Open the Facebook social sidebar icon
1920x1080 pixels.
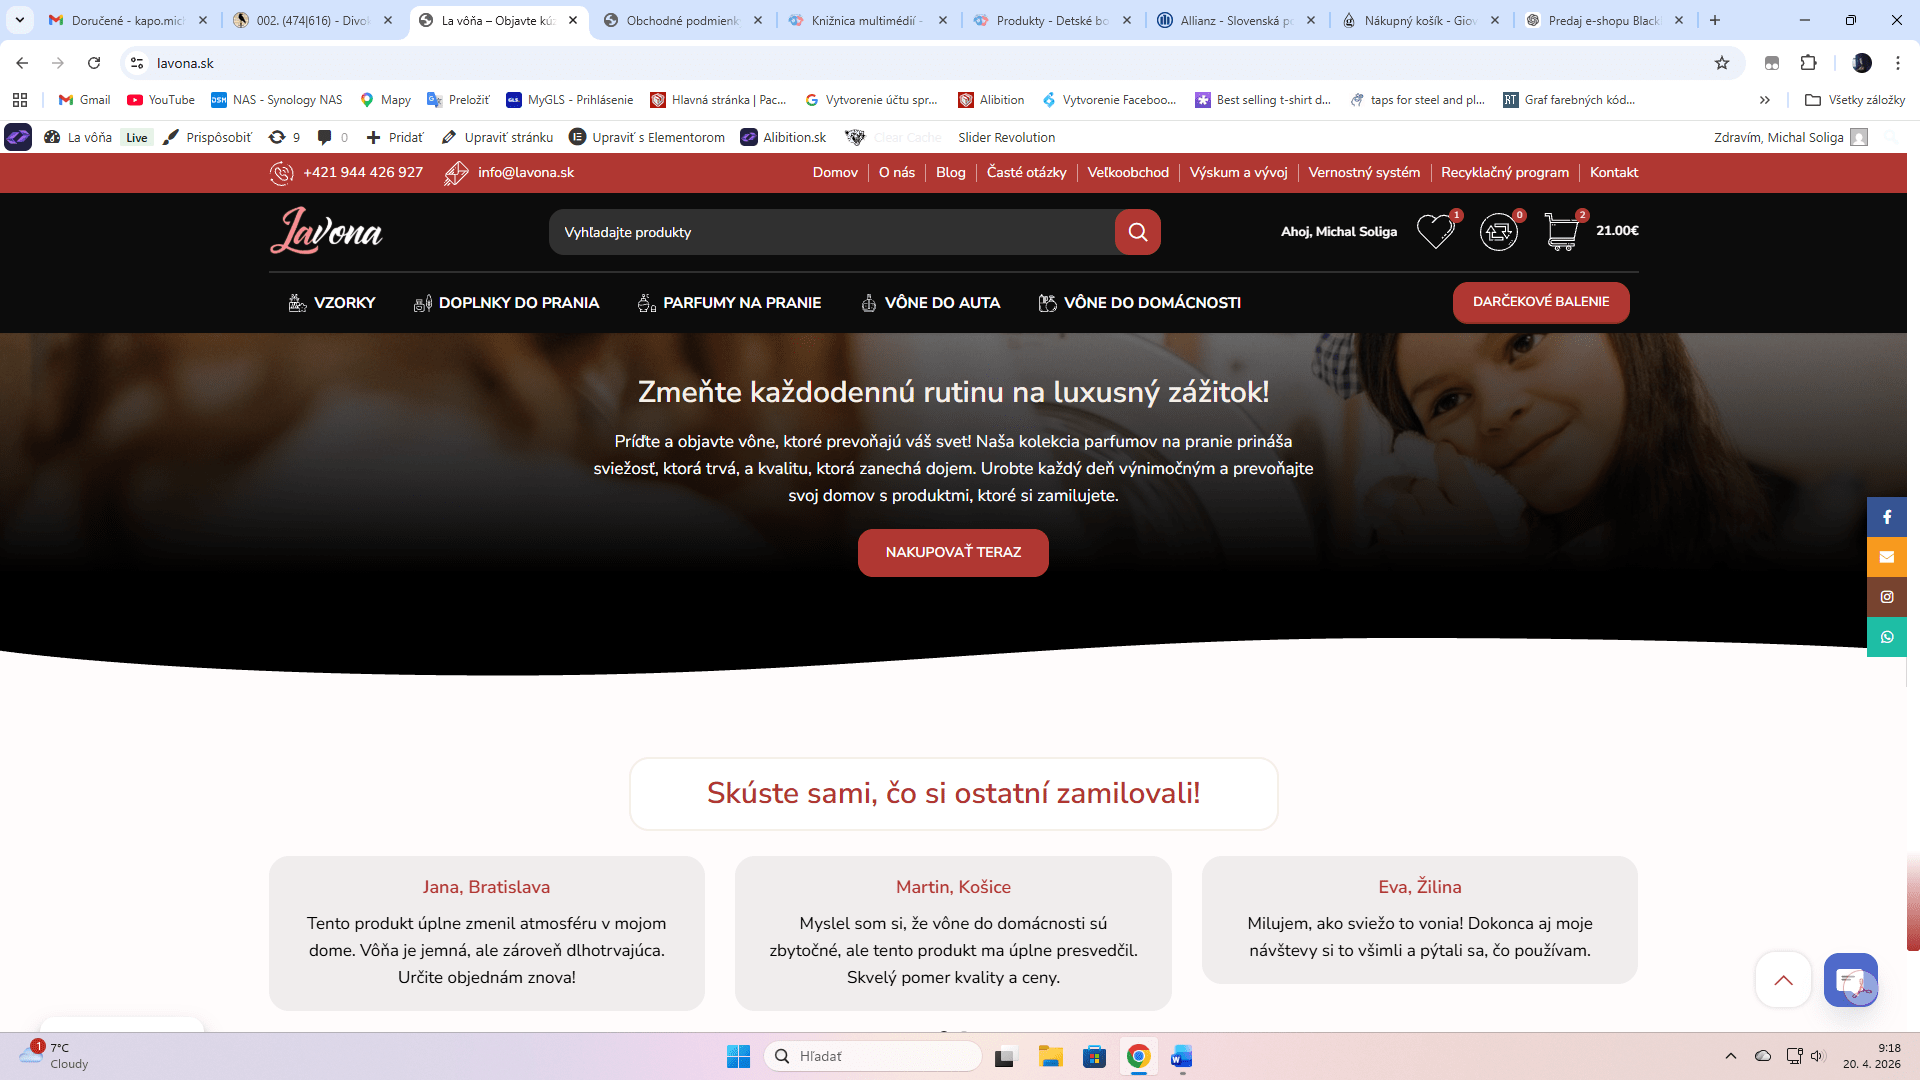pos(1886,517)
